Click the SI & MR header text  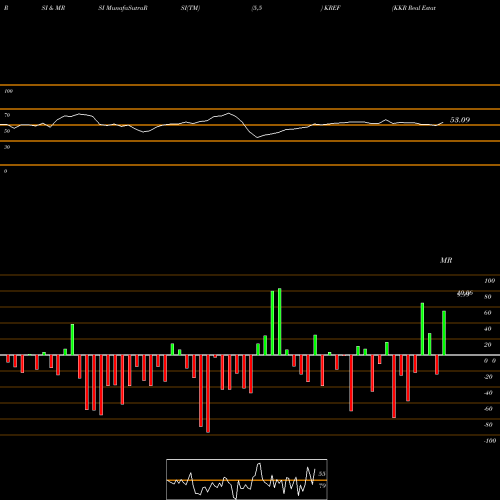point(53,8)
